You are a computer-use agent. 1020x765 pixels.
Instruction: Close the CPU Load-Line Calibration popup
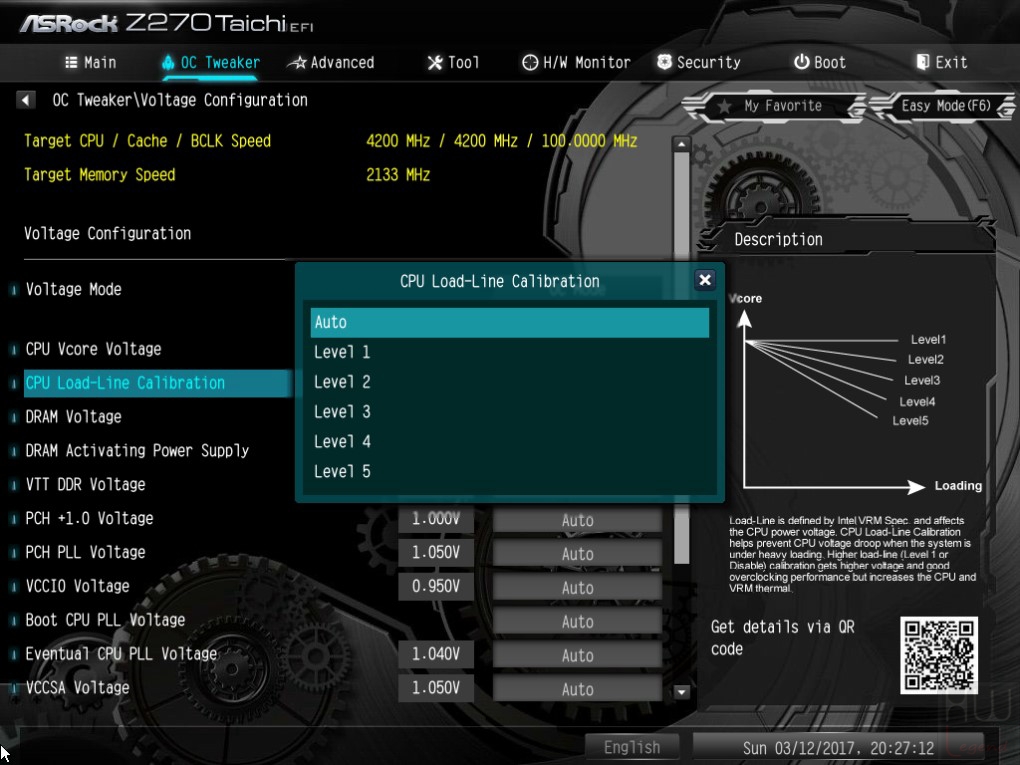click(705, 280)
